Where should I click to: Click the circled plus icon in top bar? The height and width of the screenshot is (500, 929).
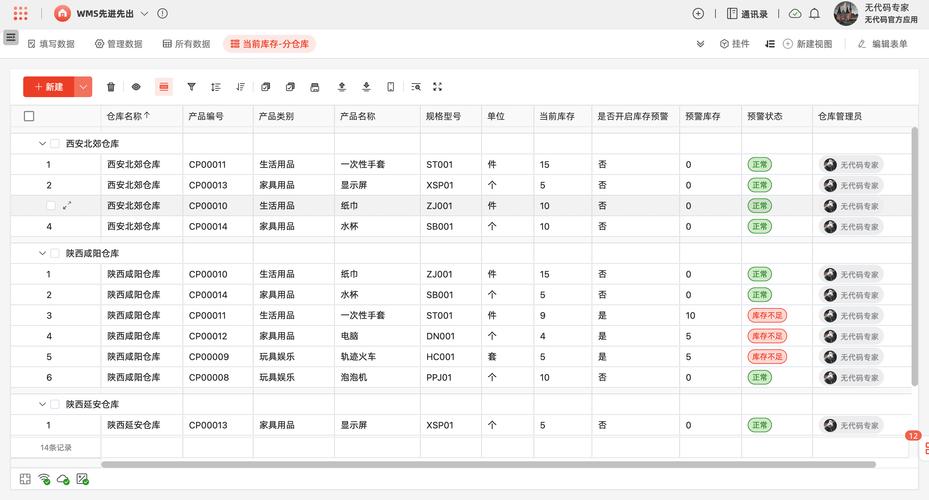[x=698, y=14]
